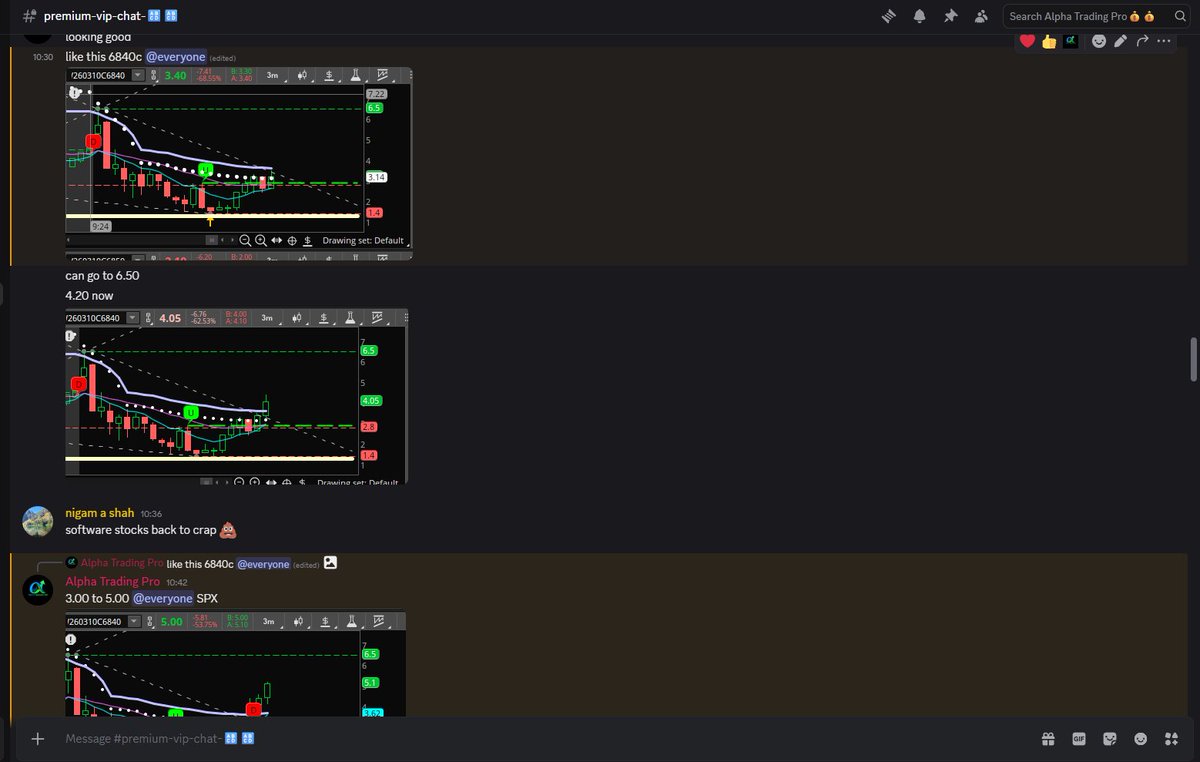Image resolution: width=1200 pixels, height=762 pixels.
Task: Click nigam a shah's avatar
Action: point(38,521)
